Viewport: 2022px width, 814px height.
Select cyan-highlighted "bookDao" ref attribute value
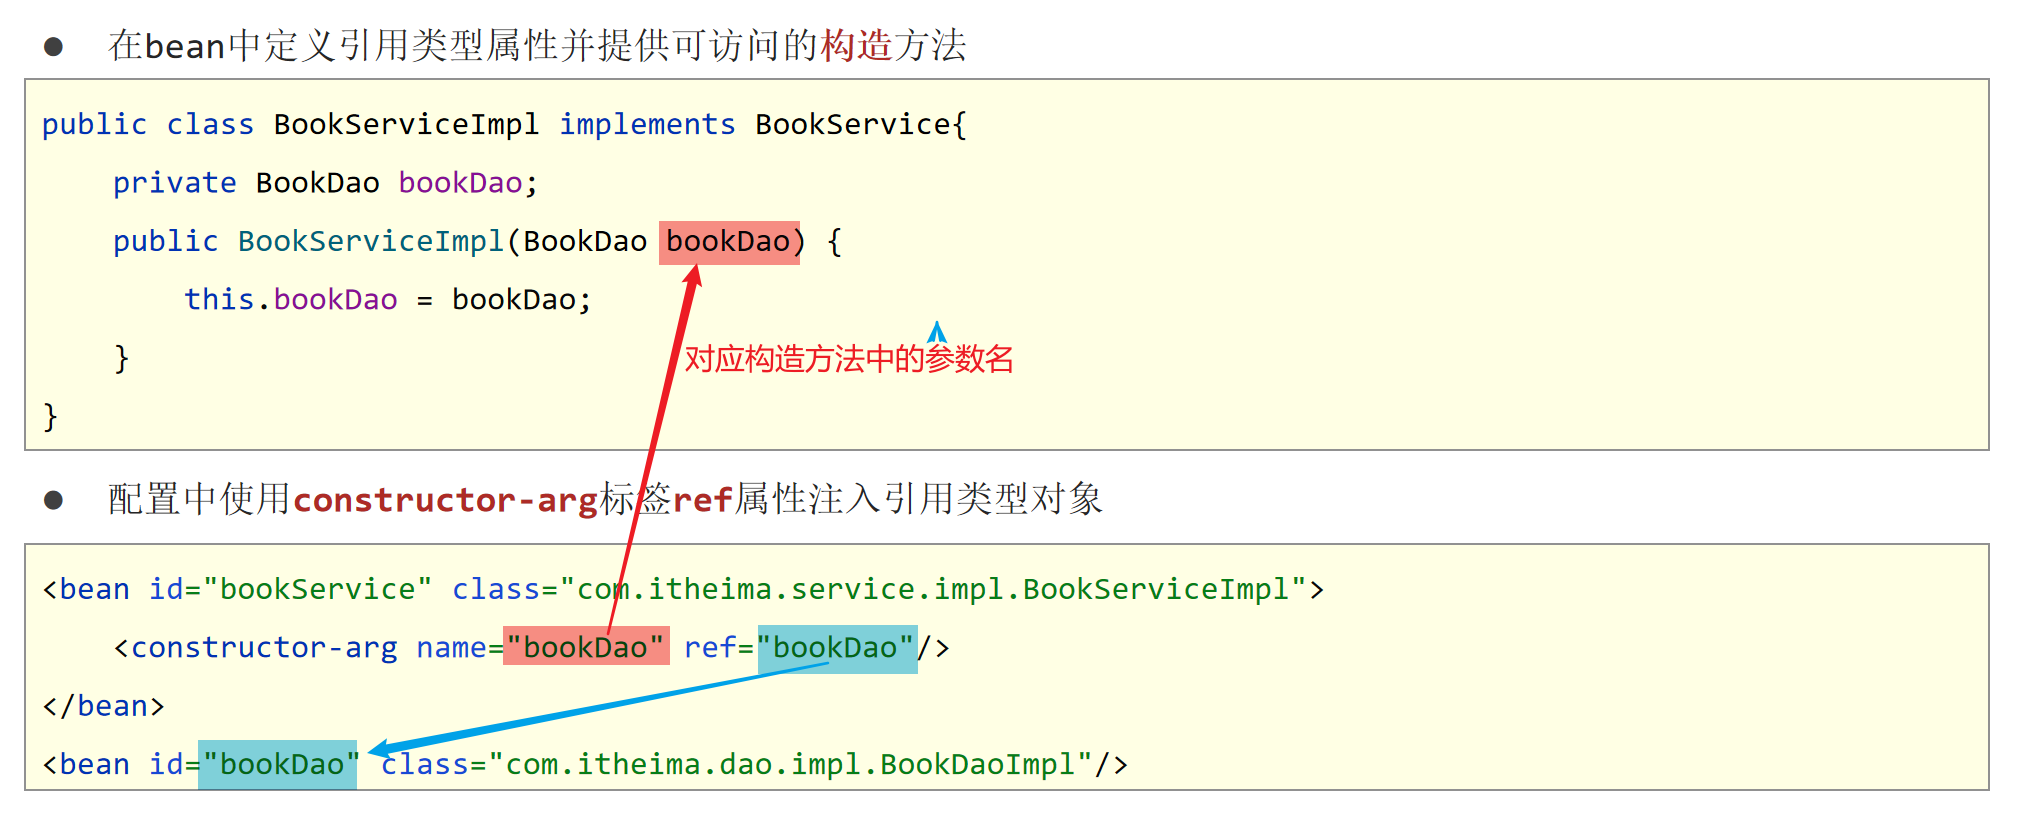tap(836, 648)
